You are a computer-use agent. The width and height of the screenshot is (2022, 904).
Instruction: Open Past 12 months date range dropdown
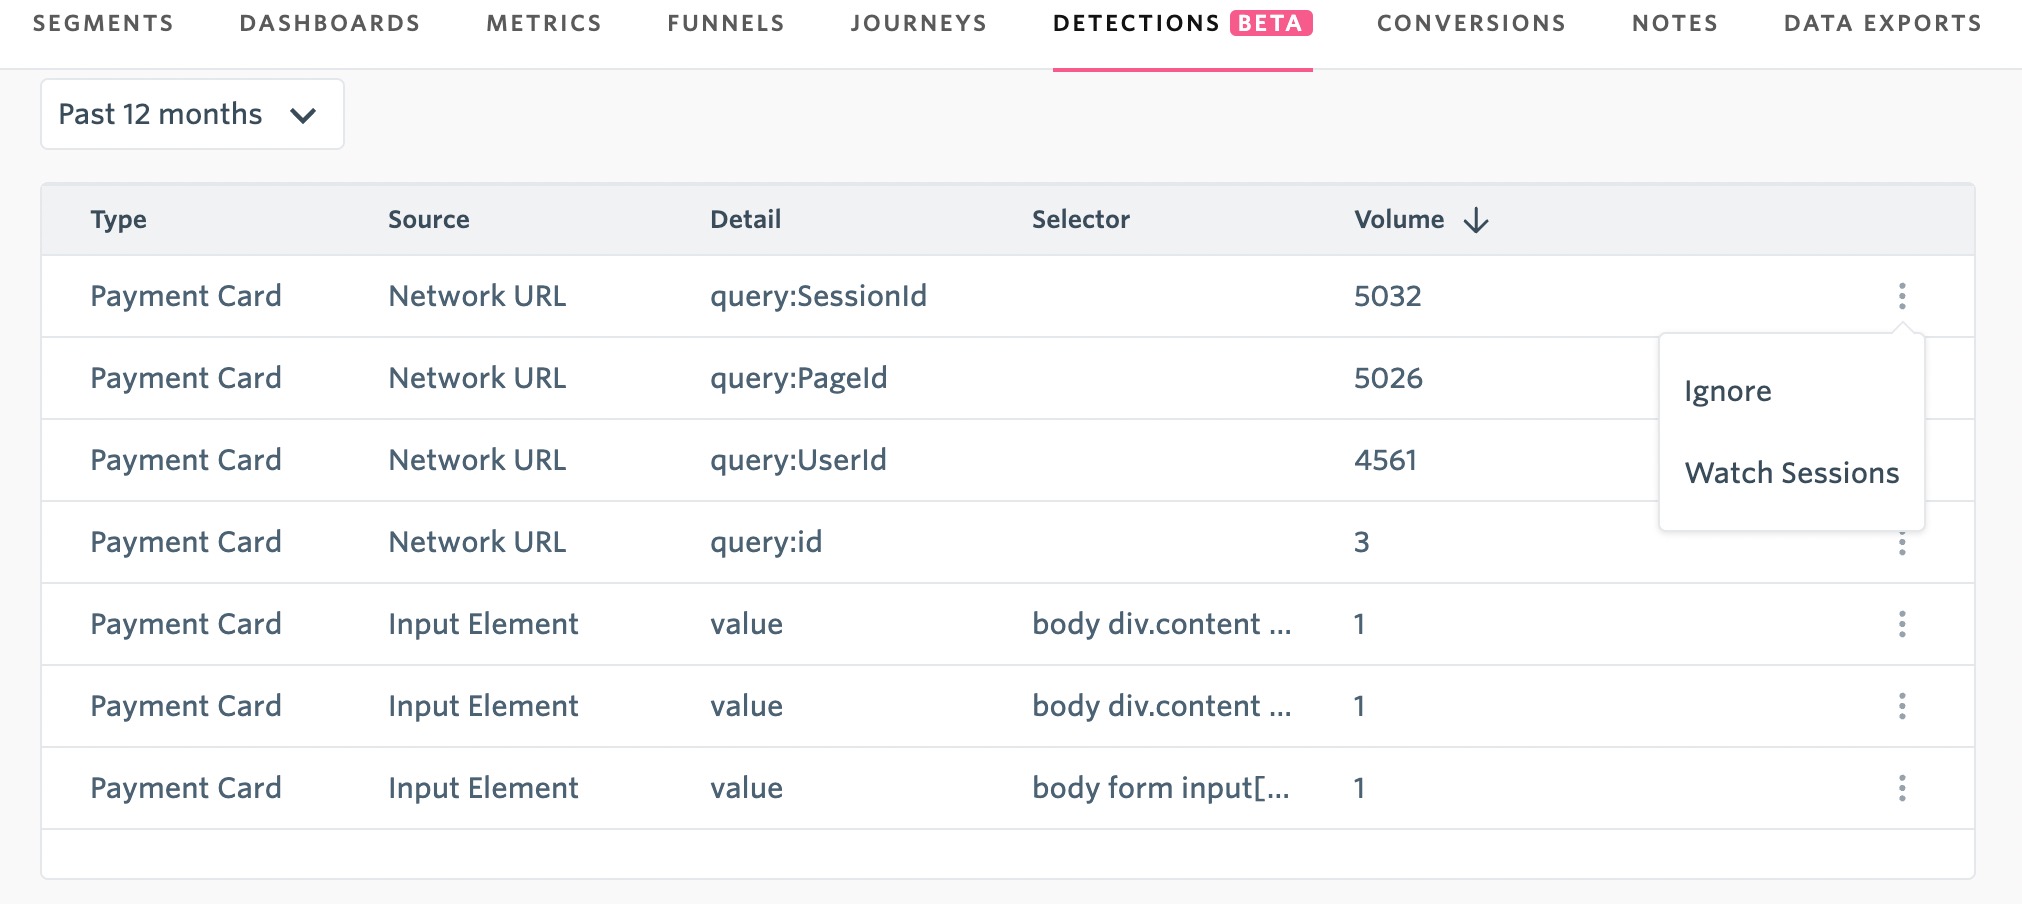coord(192,114)
